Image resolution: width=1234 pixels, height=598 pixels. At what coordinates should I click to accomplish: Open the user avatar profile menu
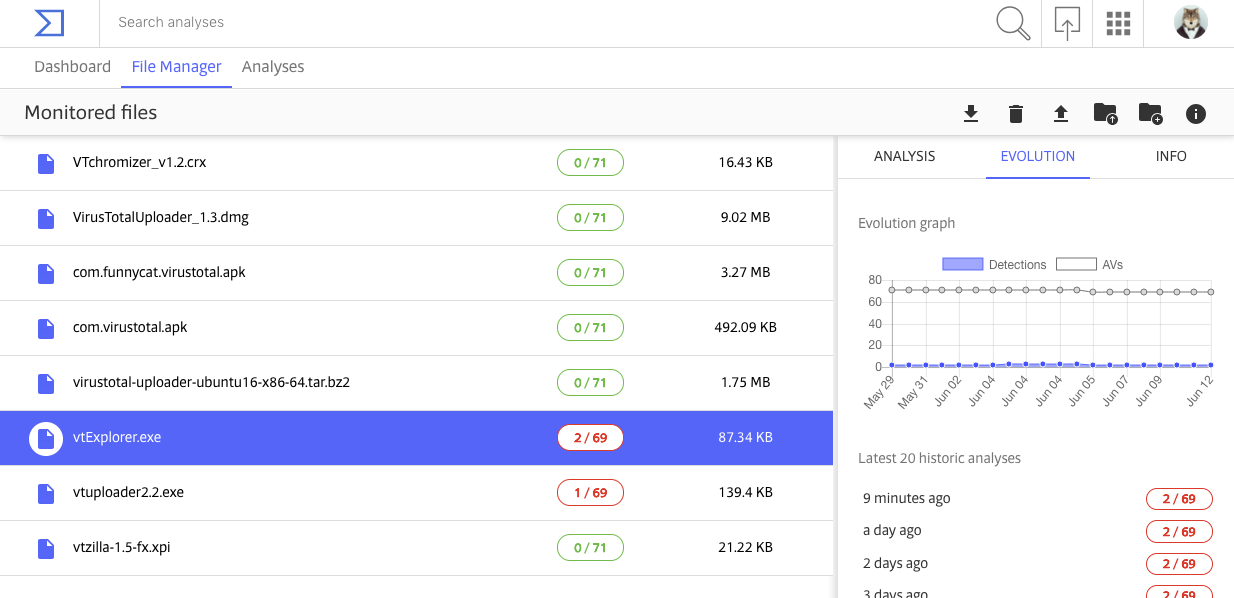[x=1190, y=22]
